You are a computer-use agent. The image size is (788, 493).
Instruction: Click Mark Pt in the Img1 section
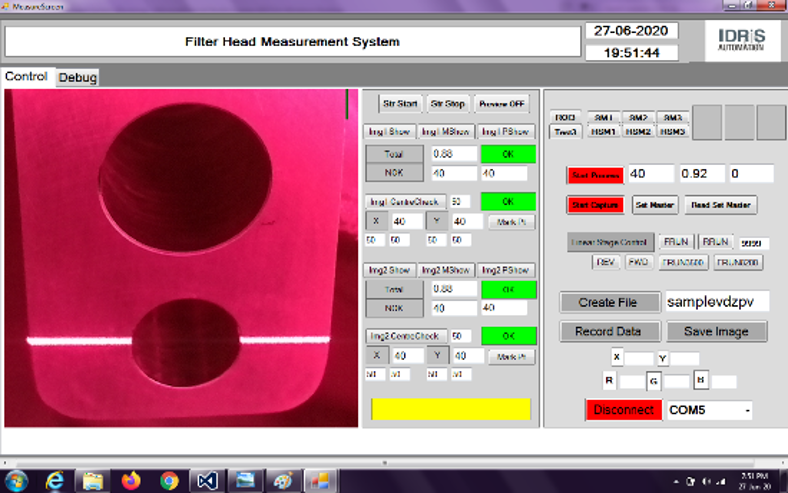click(x=511, y=222)
